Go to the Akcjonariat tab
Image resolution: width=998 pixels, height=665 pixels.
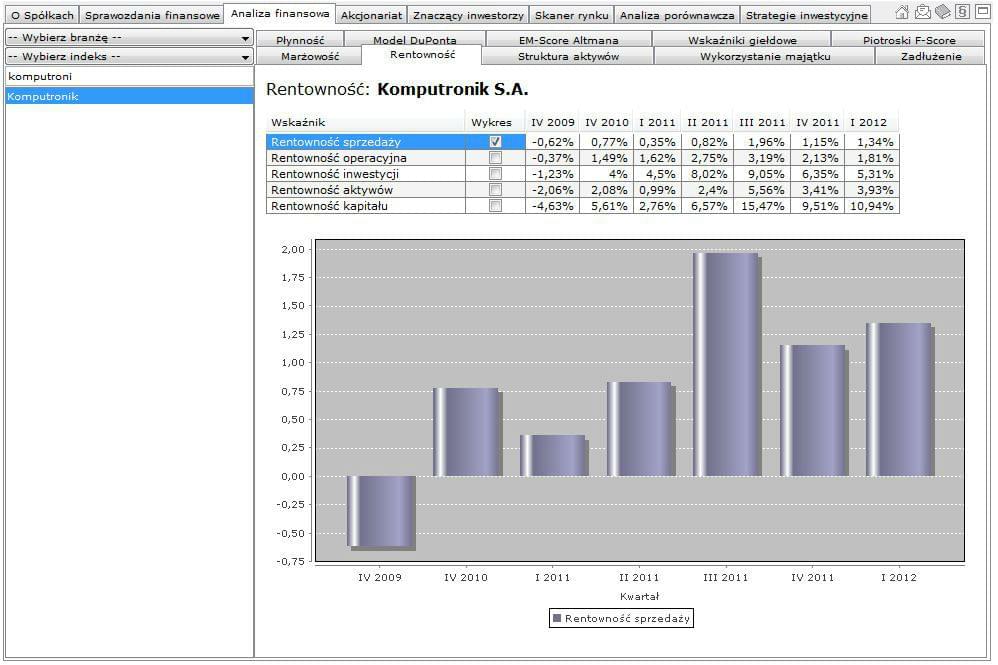372,15
